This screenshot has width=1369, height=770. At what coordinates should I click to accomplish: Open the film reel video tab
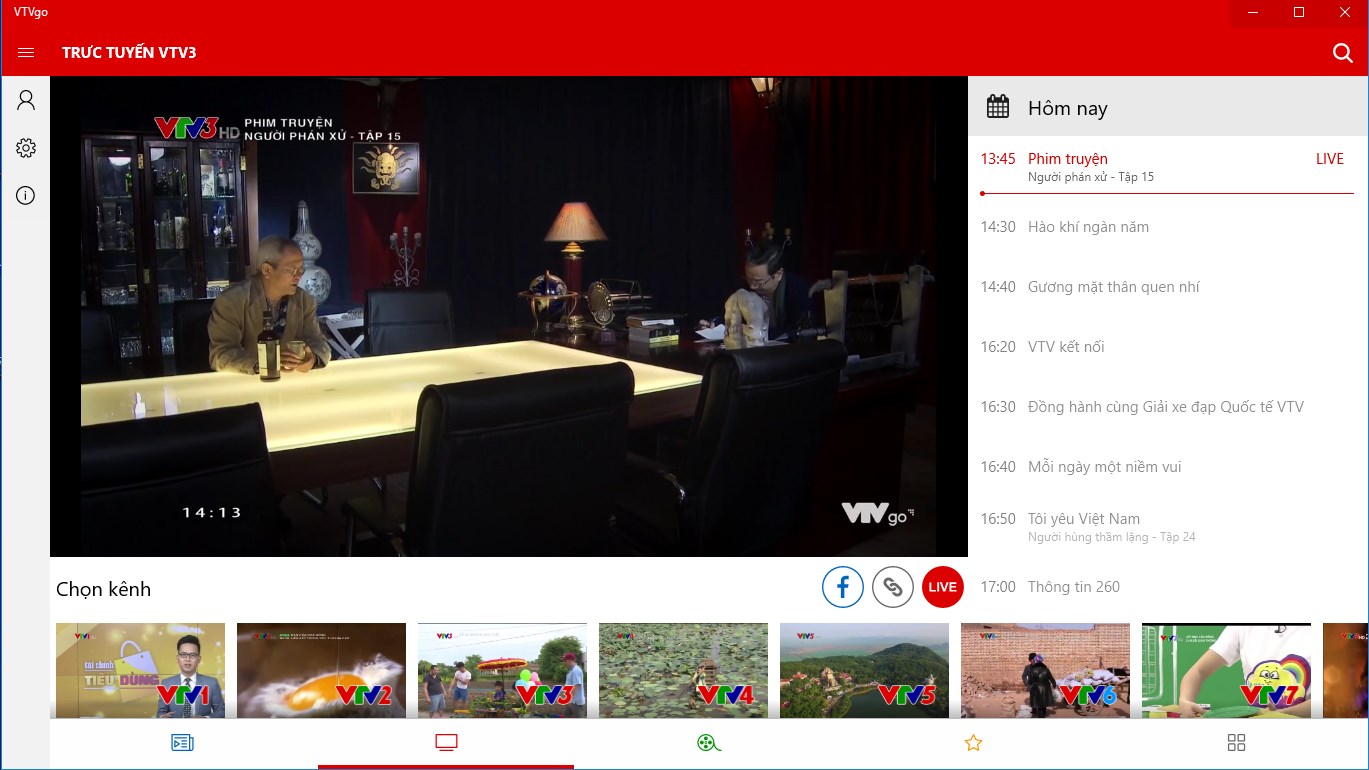pos(709,743)
